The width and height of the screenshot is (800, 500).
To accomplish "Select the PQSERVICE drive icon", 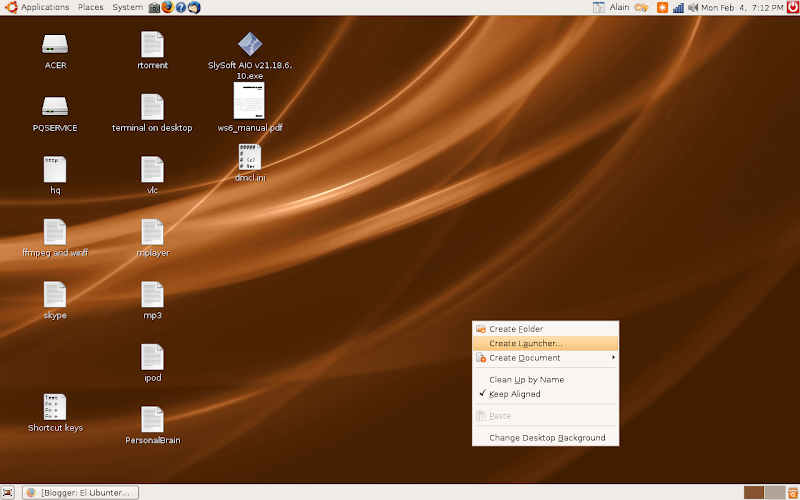I will pyautogui.click(x=55, y=107).
